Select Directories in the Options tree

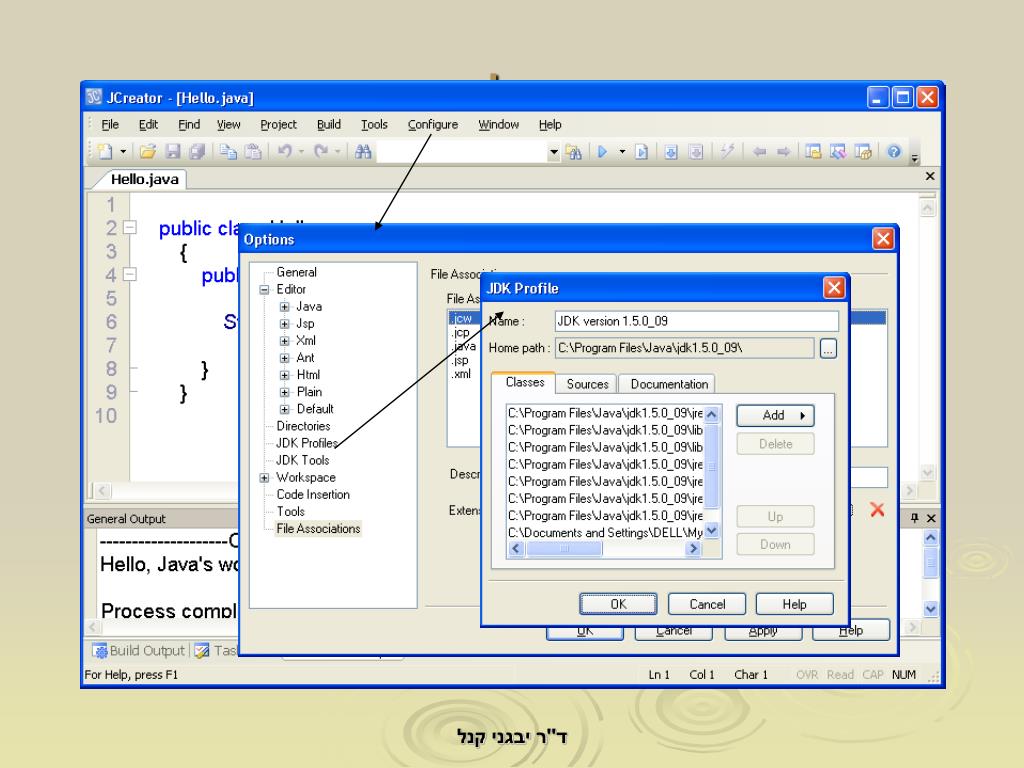tap(303, 426)
